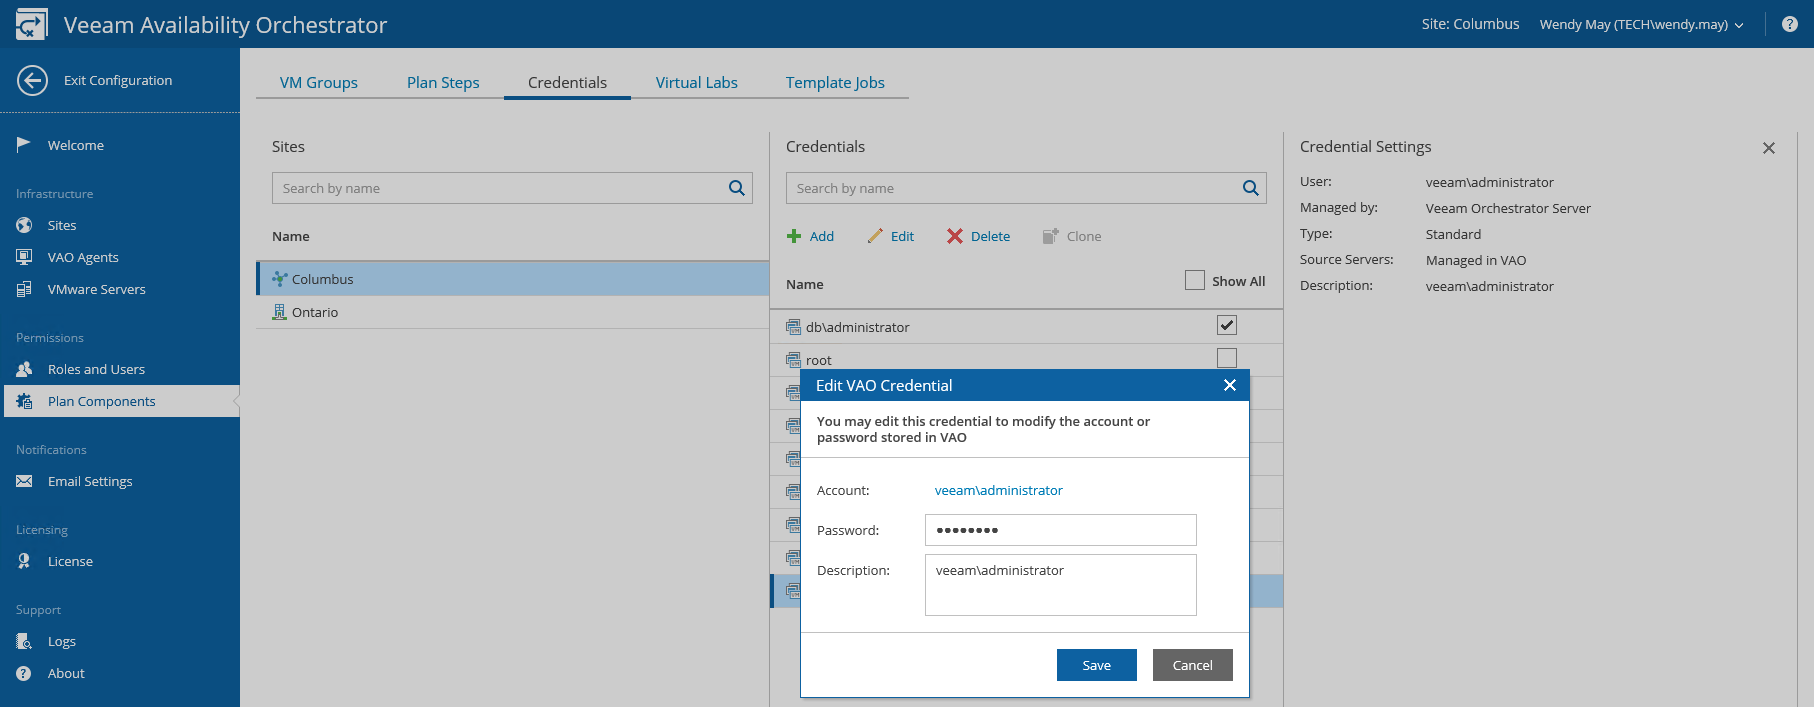1814x707 pixels.
Task: Click the Add credential button label
Action: [822, 236]
